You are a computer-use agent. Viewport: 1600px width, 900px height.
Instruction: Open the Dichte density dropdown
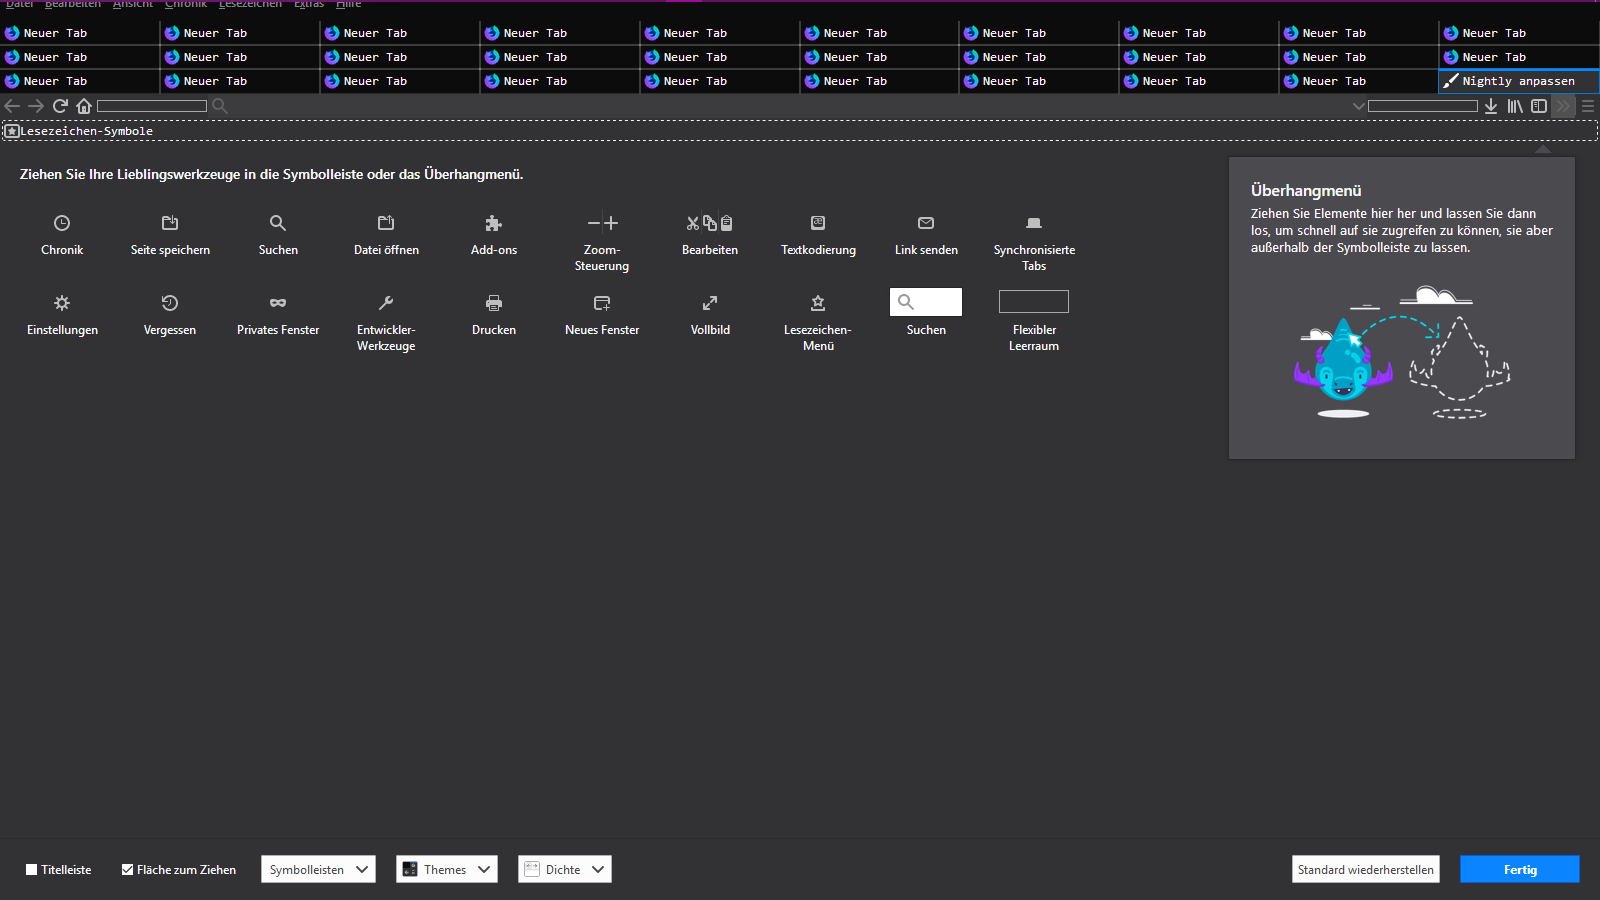click(x=564, y=870)
